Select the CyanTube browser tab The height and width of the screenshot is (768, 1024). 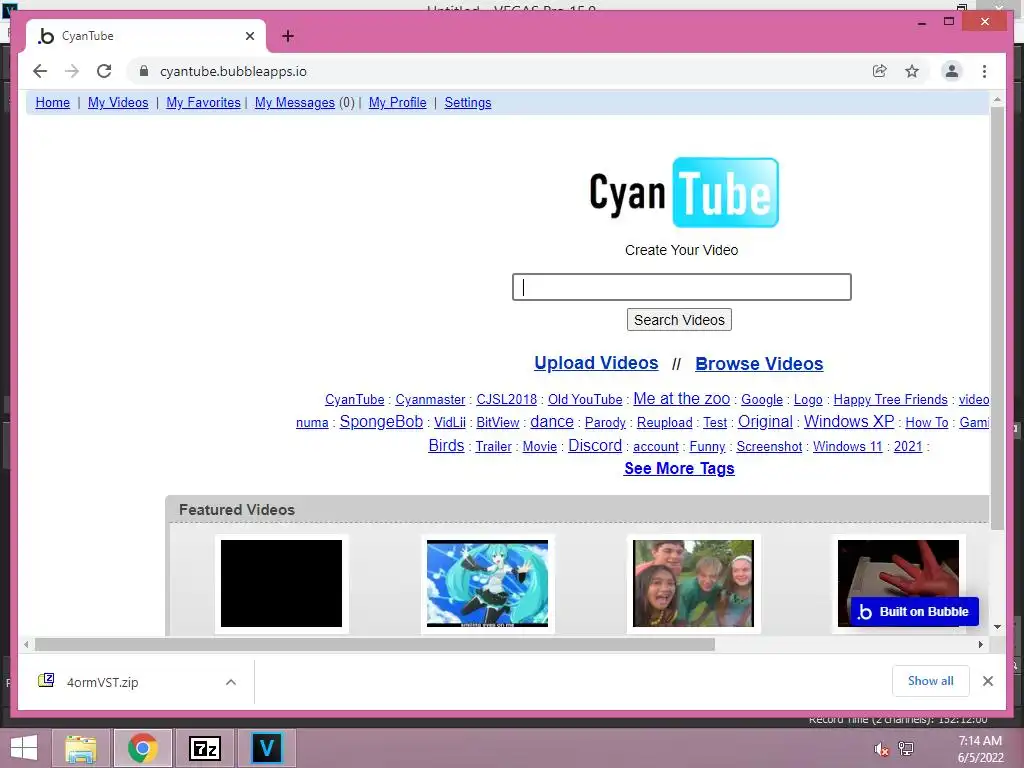(146, 36)
